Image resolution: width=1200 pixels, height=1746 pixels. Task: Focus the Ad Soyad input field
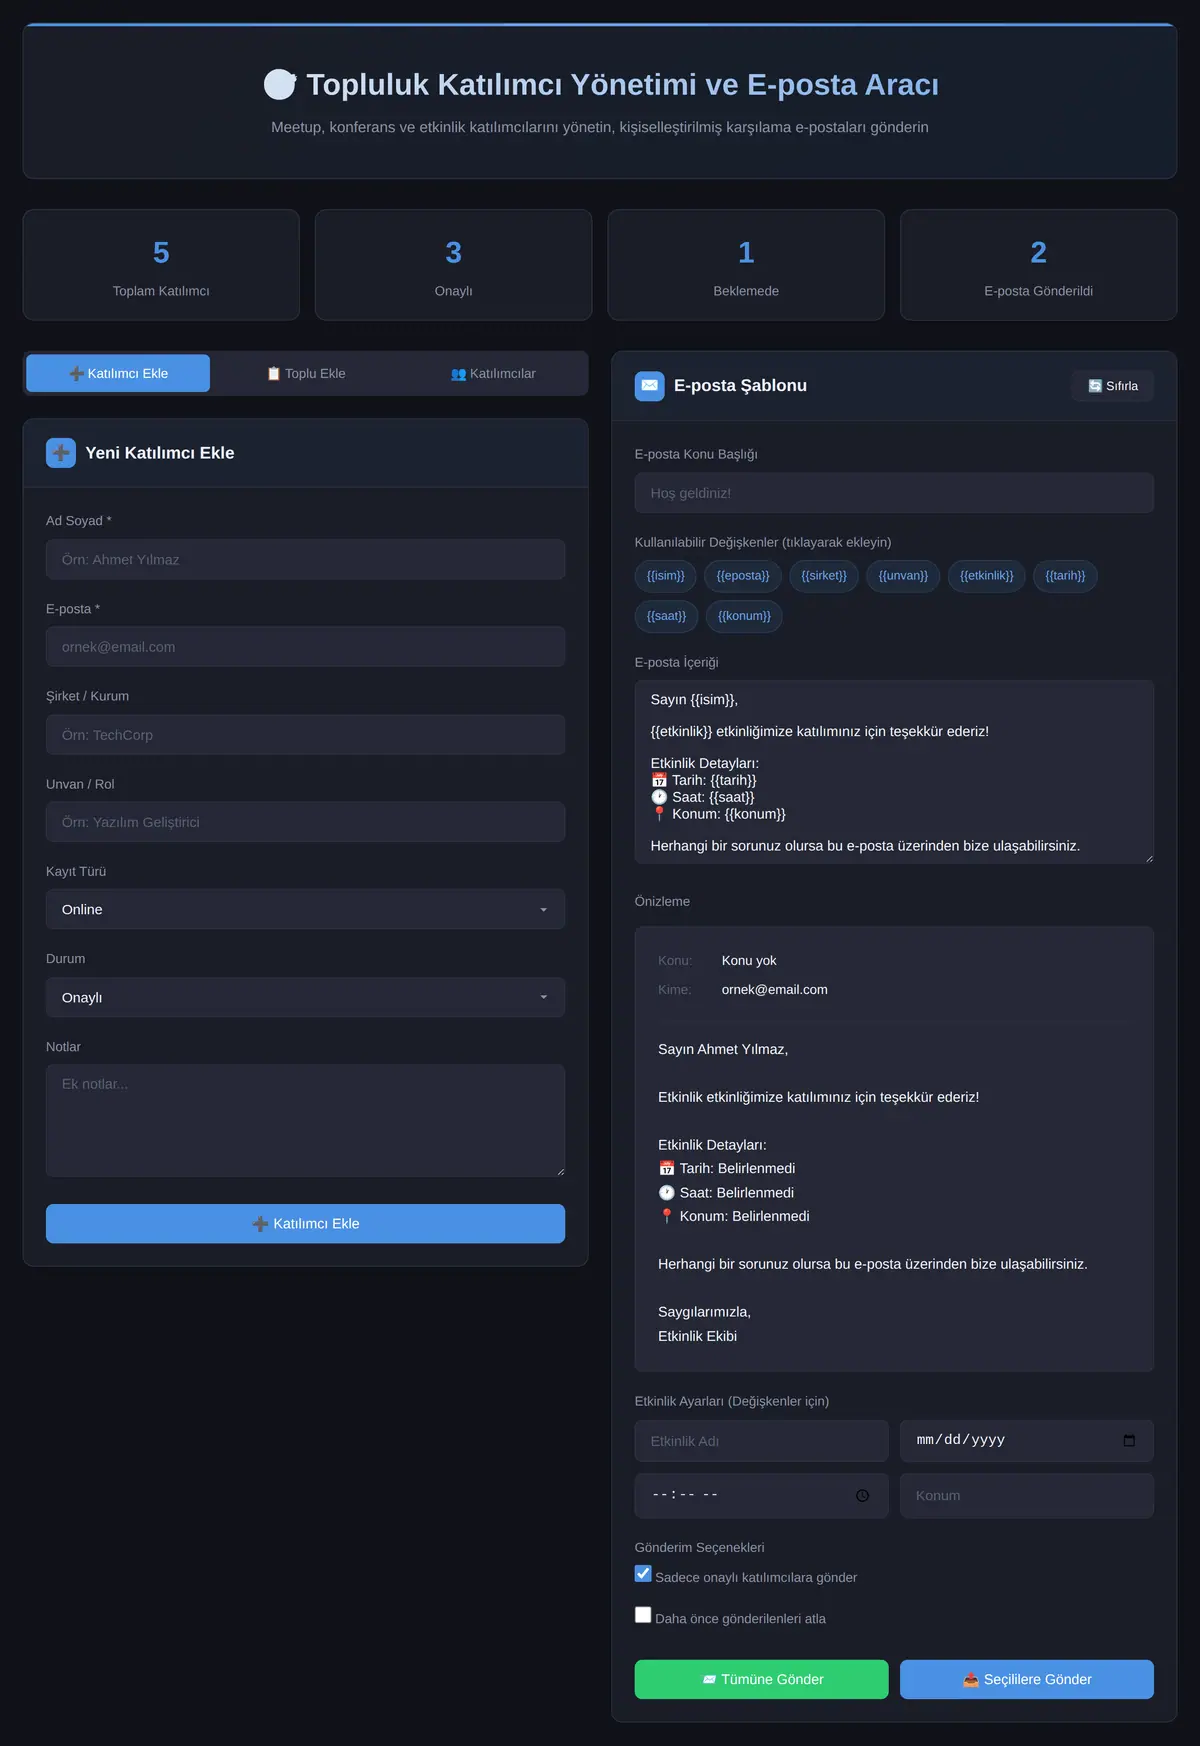[305, 559]
